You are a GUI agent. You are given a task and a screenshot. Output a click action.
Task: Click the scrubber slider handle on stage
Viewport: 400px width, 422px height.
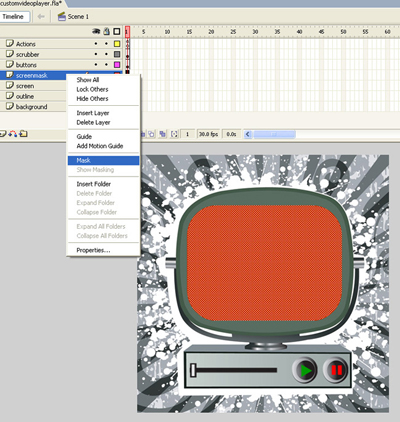tap(193, 370)
